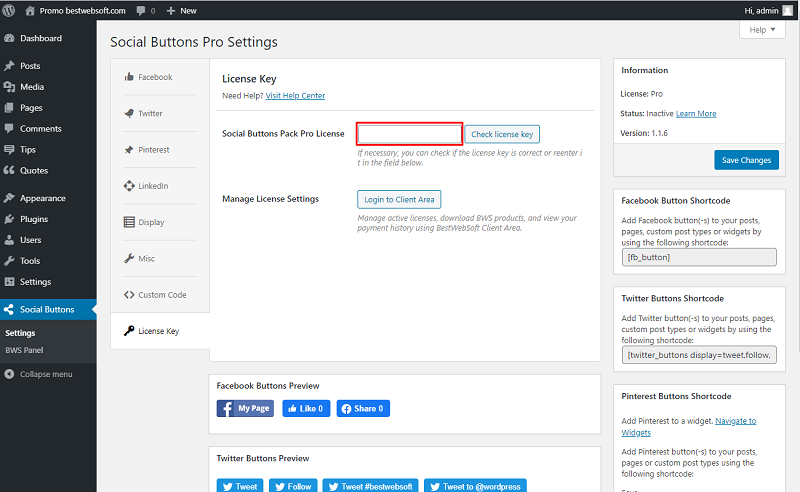Image resolution: width=800 pixels, height=492 pixels.
Task: Click the Facebook My Page preview button
Action: (245, 408)
